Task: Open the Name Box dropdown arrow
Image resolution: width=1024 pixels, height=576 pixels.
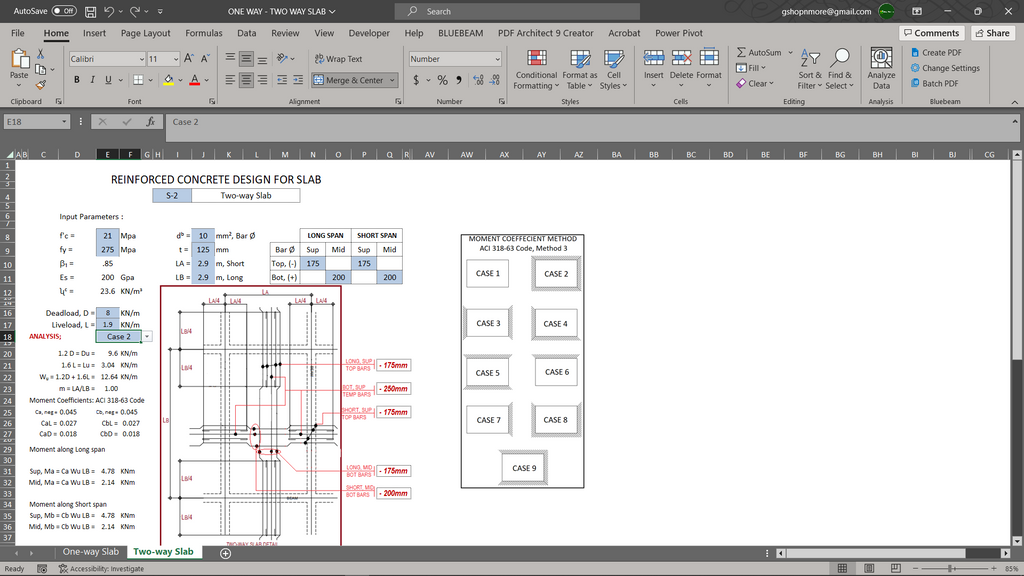Action: click(64, 121)
